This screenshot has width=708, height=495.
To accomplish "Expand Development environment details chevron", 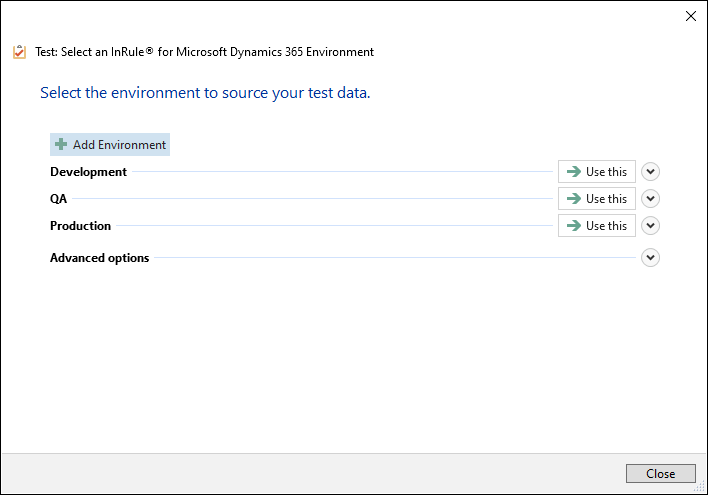I will 650,172.
